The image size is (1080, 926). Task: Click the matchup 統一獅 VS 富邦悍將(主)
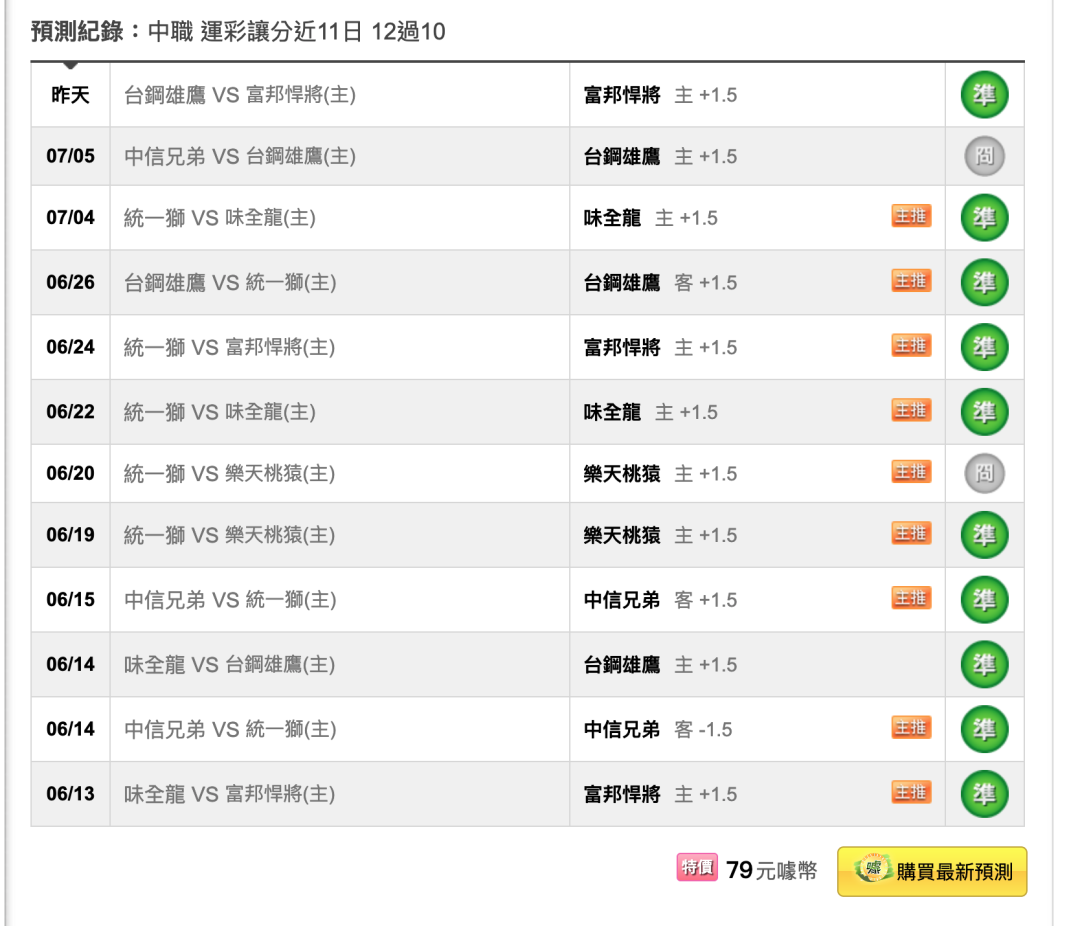[229, 347]
